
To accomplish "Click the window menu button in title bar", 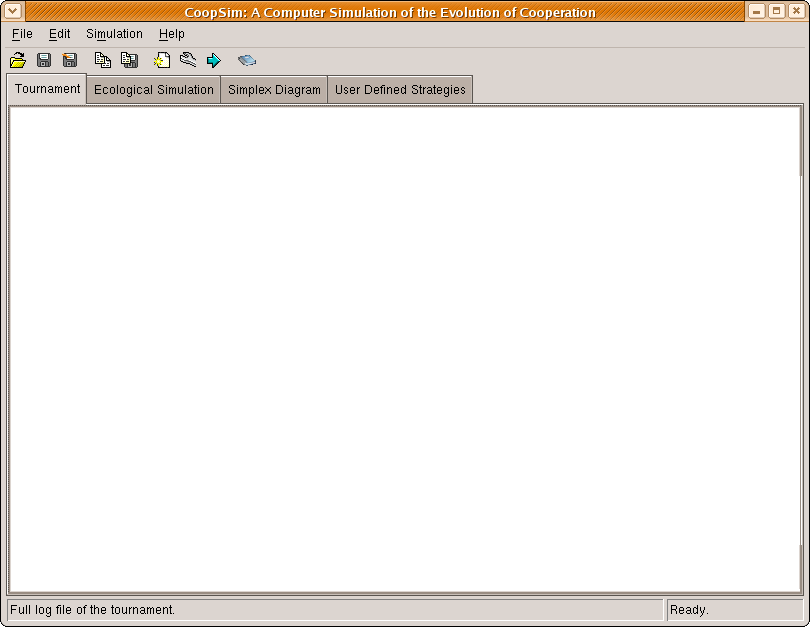I will [x=13, y=12].
